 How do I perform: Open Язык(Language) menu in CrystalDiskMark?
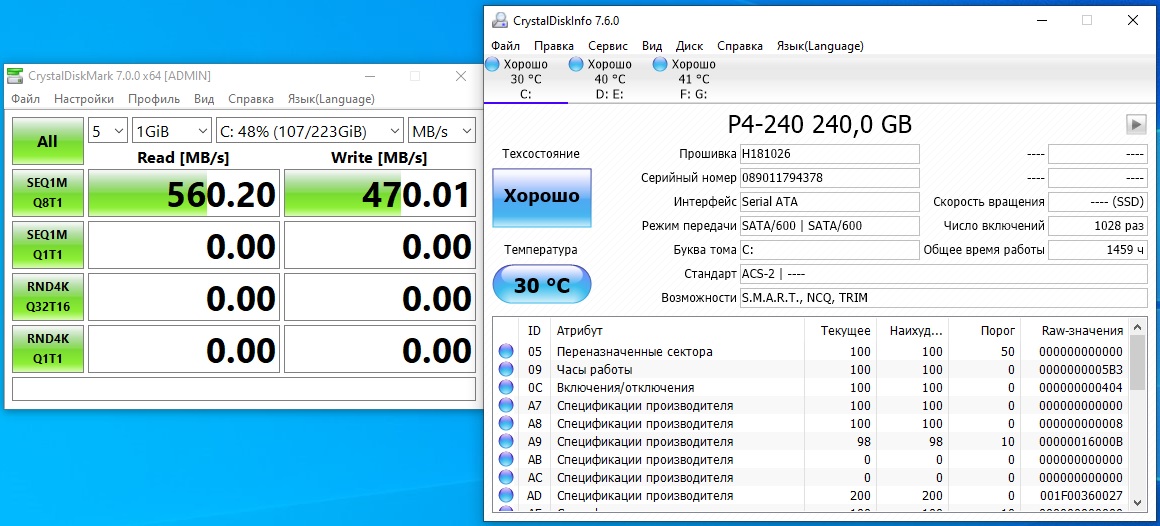click(x=331, y=99)
